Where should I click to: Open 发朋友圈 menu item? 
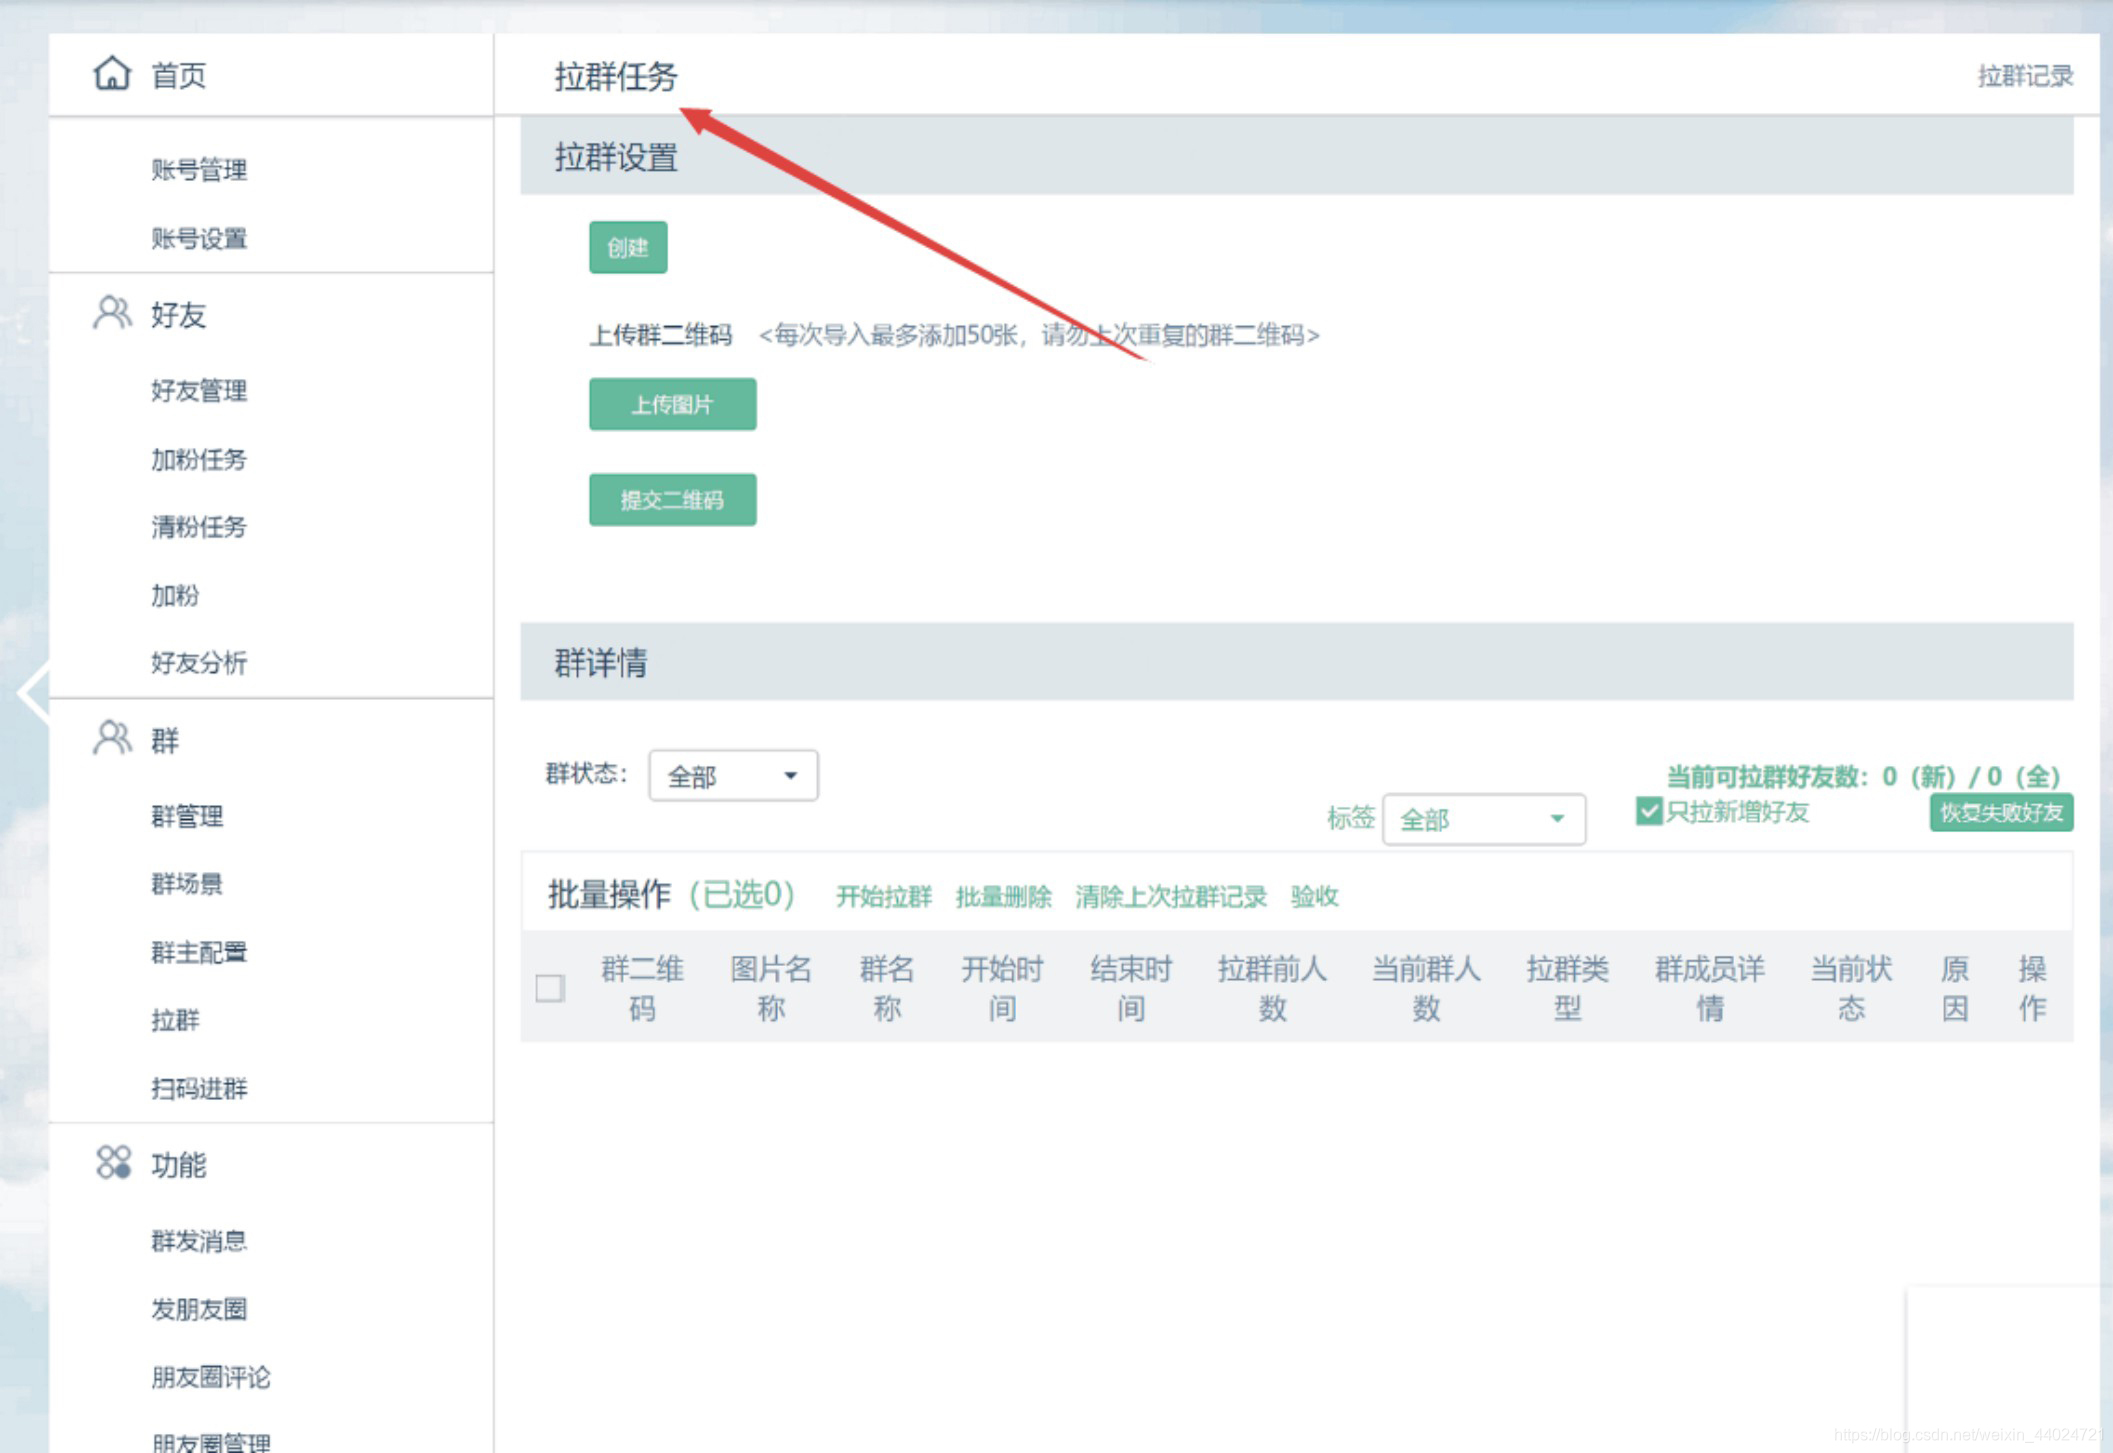199,1309
